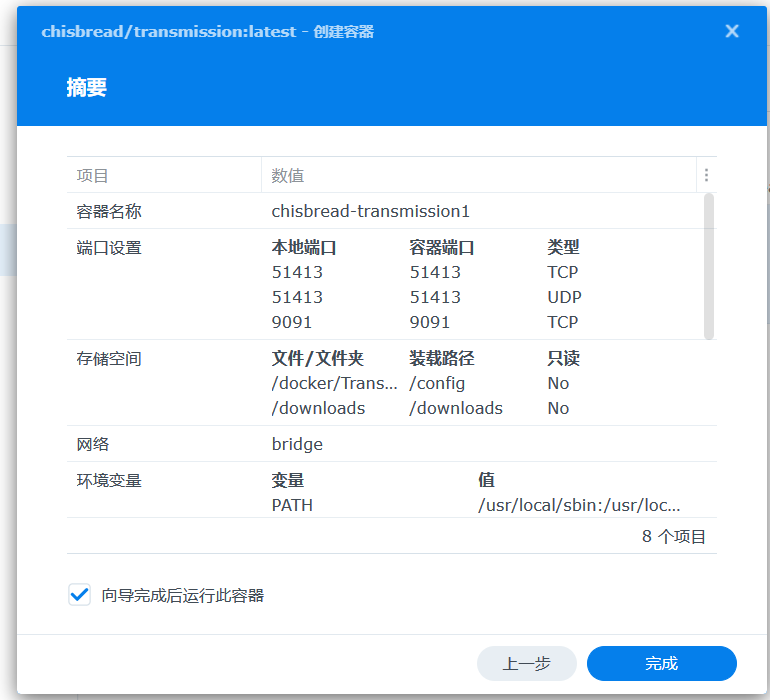This screenshot has width=770, height=700.
Task: Click the 容器端口 sub-header
Action: click(x=442, y=247)
